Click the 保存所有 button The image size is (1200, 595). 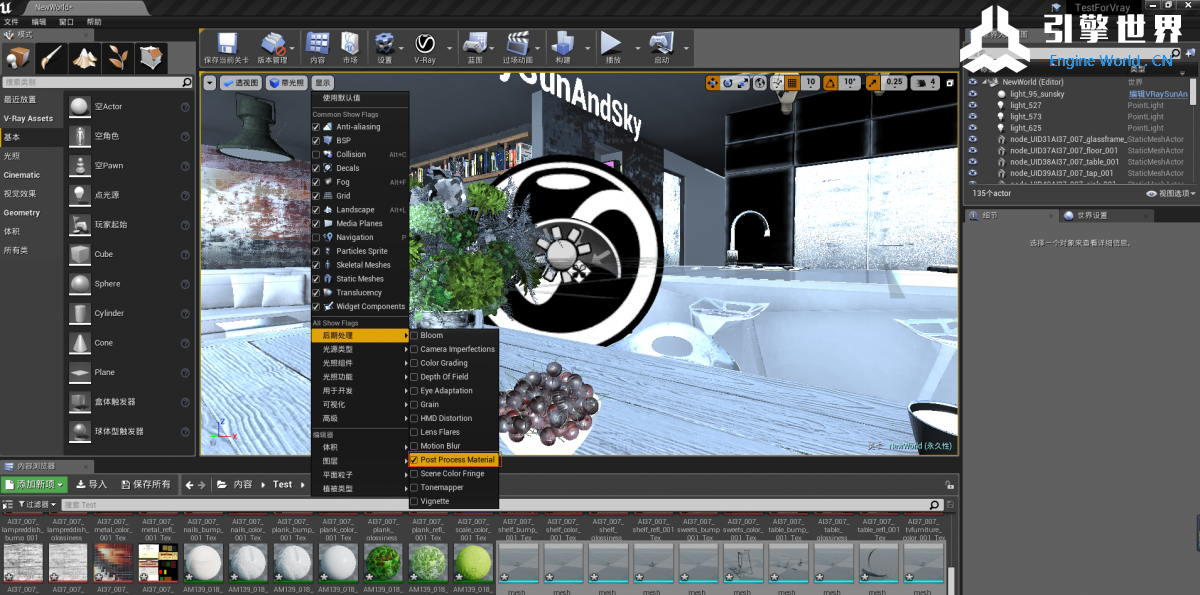pos(144,484)
